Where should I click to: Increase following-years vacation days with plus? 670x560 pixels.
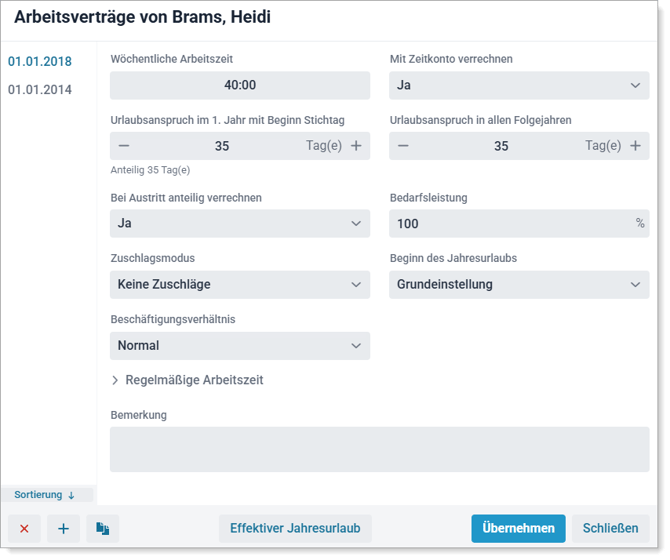click(635, 146)
